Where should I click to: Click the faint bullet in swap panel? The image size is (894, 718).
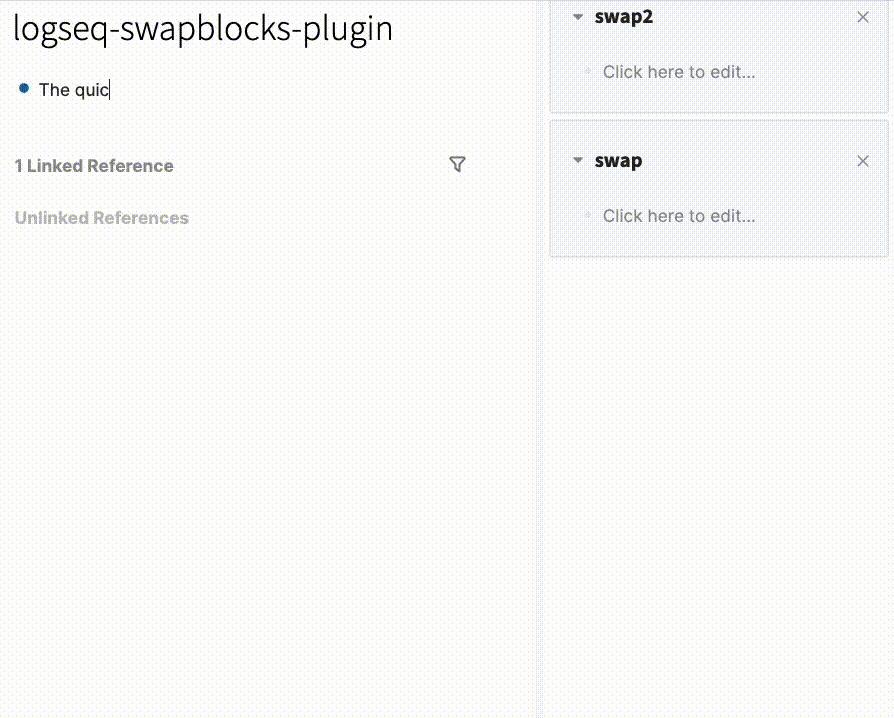(587, 216)
